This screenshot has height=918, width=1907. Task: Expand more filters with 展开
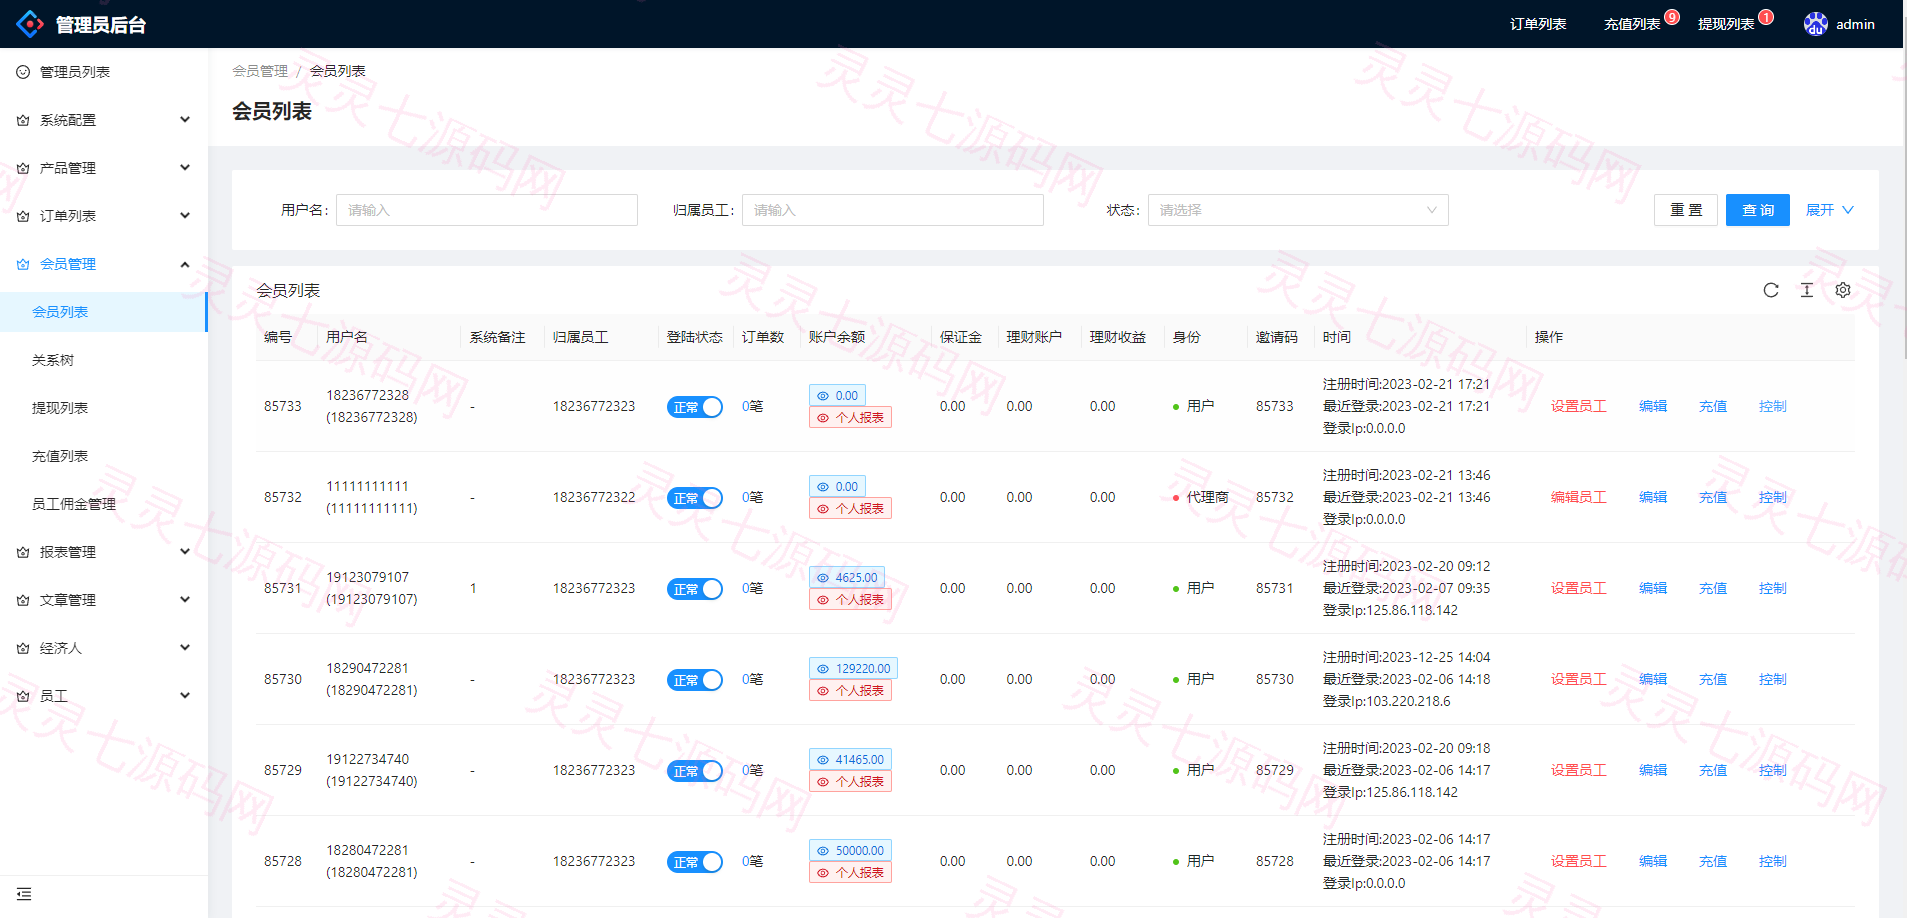point(1829,210)
